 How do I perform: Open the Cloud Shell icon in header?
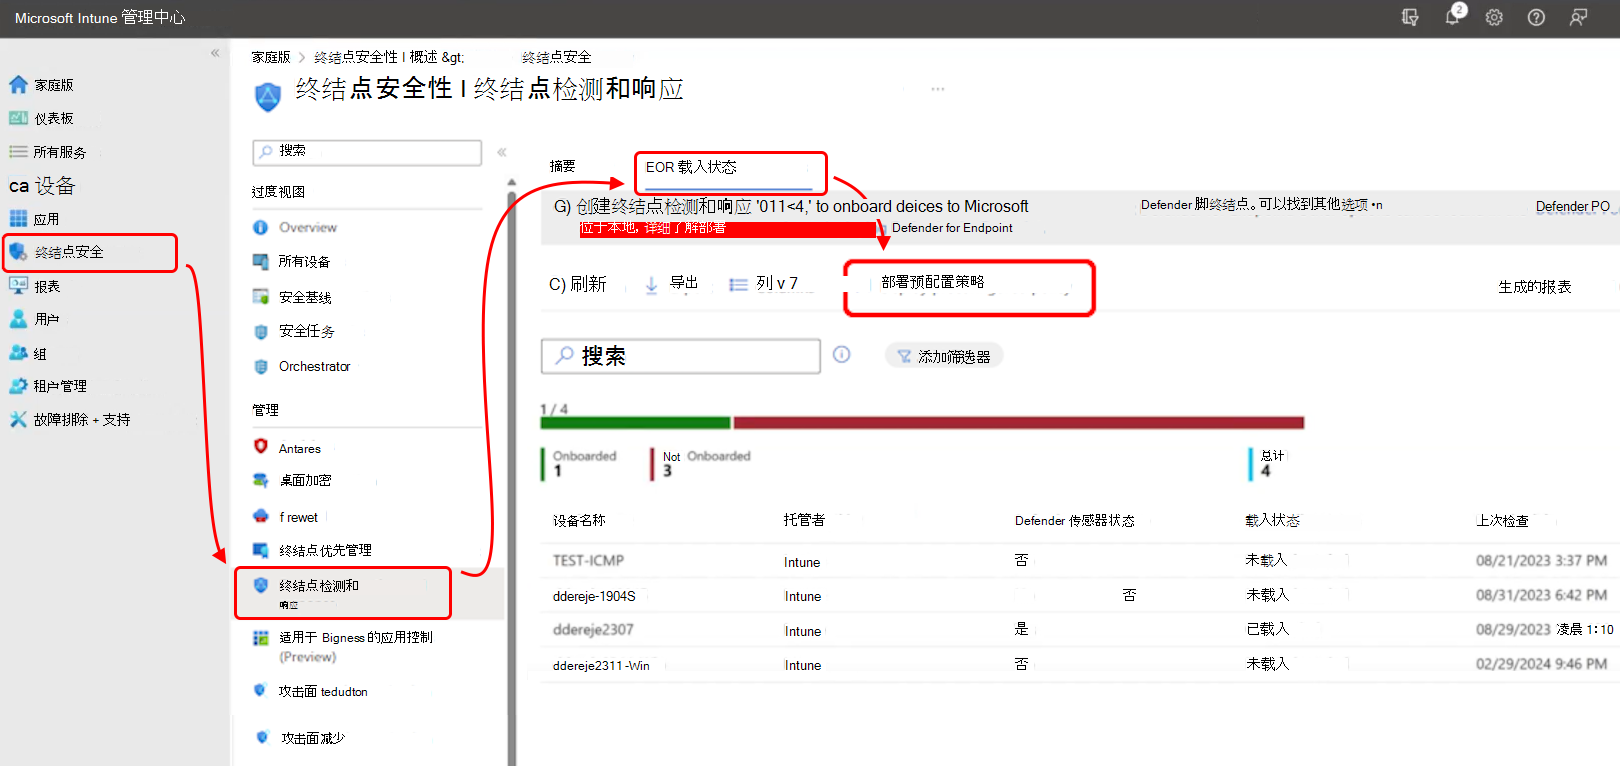click(x=1410, y=17)
